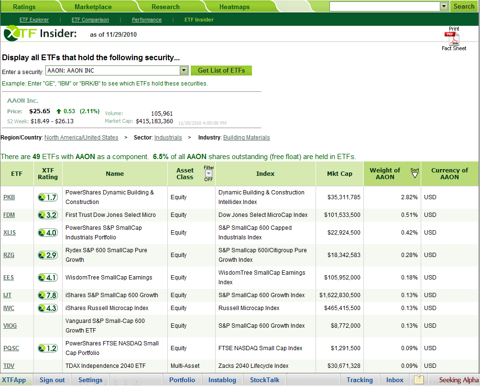The height and width of the screenshot is (386, 480).
Task: Click the XTFApp bottom bar item
Action: coord(14,380)
